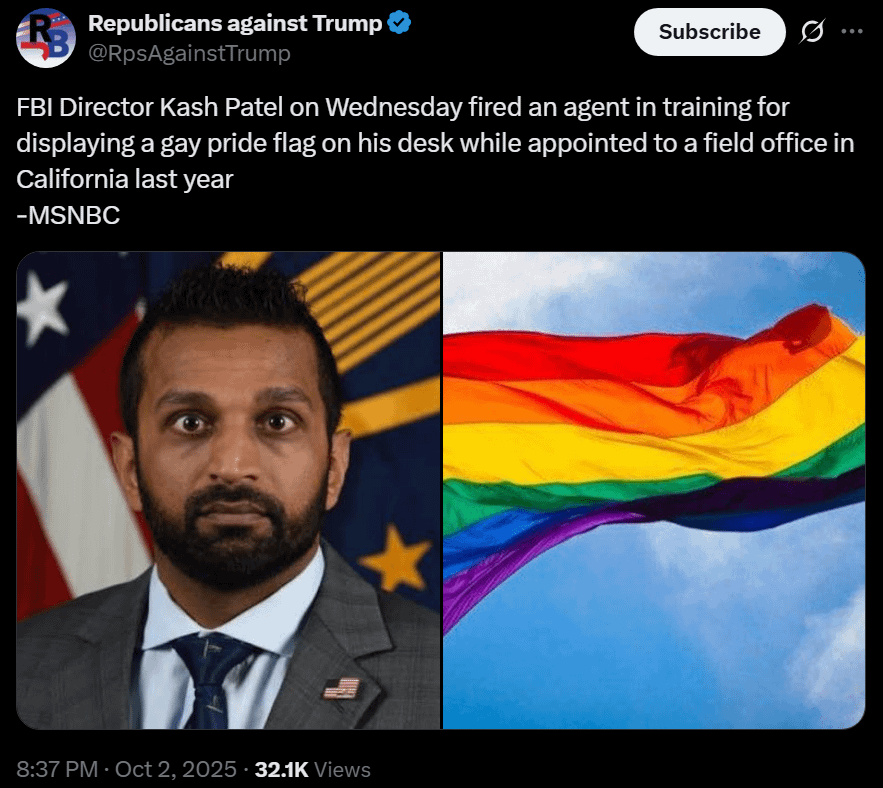Click the Oct 2, 2025 date link
Viewport: 883px width, 788px height.
[176, 769]
